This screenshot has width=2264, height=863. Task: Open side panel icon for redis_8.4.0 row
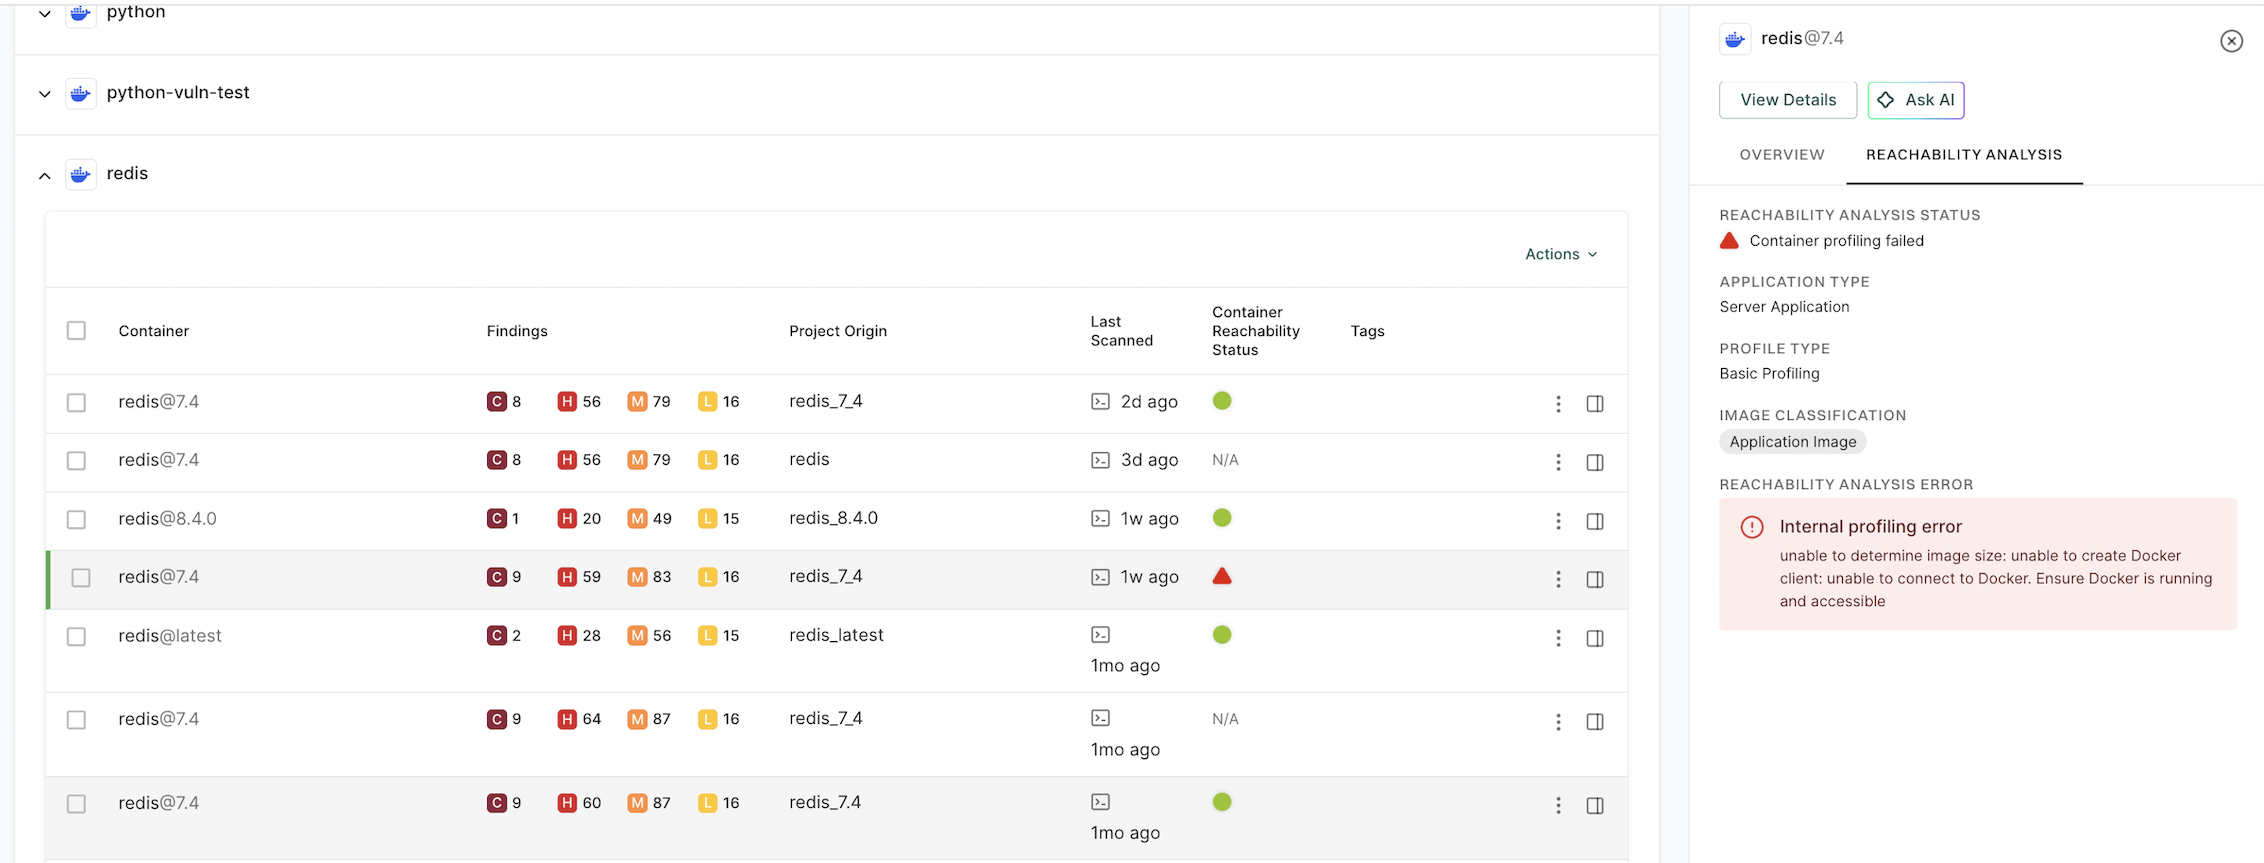[x=1595, y=521]
